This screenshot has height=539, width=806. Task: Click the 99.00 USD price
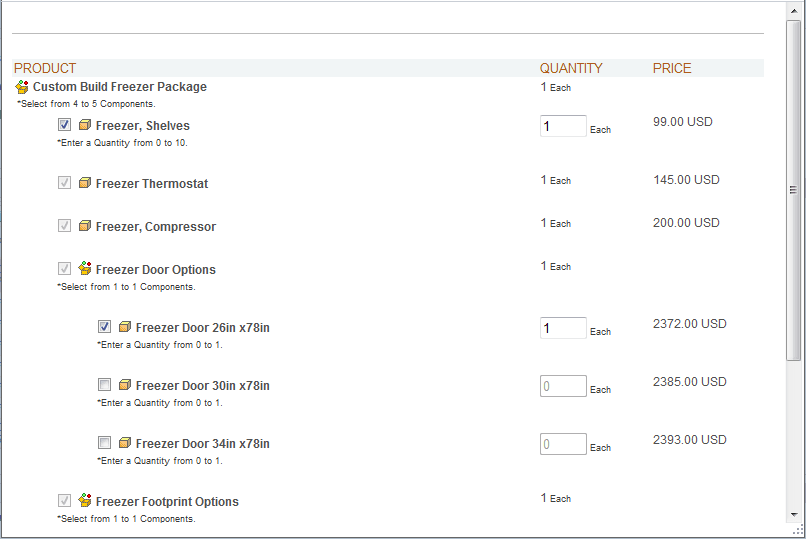(683, 122)
